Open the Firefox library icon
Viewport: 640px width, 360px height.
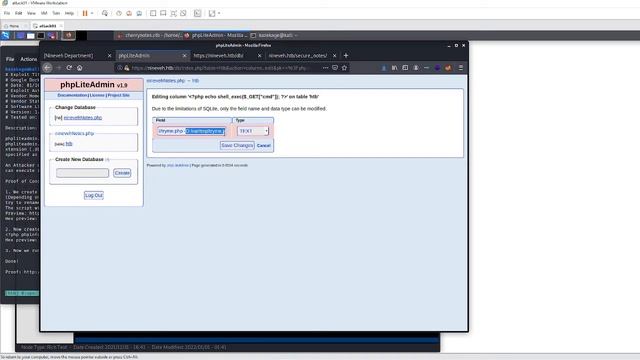point(394,68)
